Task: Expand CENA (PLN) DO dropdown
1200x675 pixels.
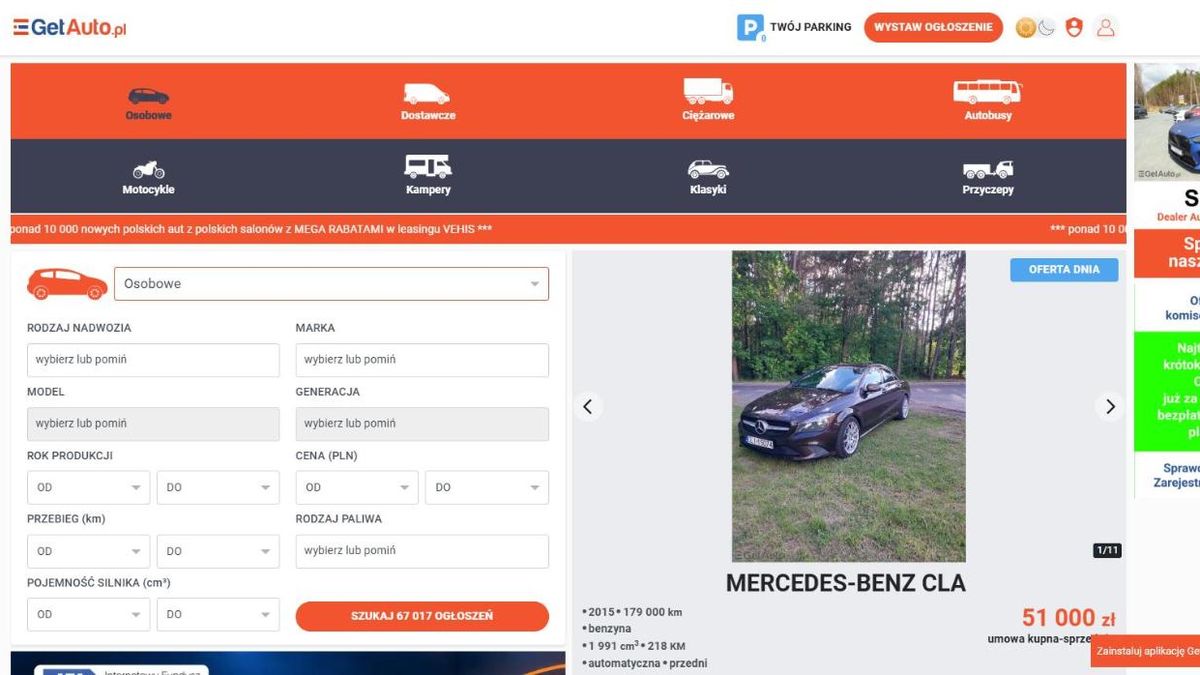Action: point(487,488)
